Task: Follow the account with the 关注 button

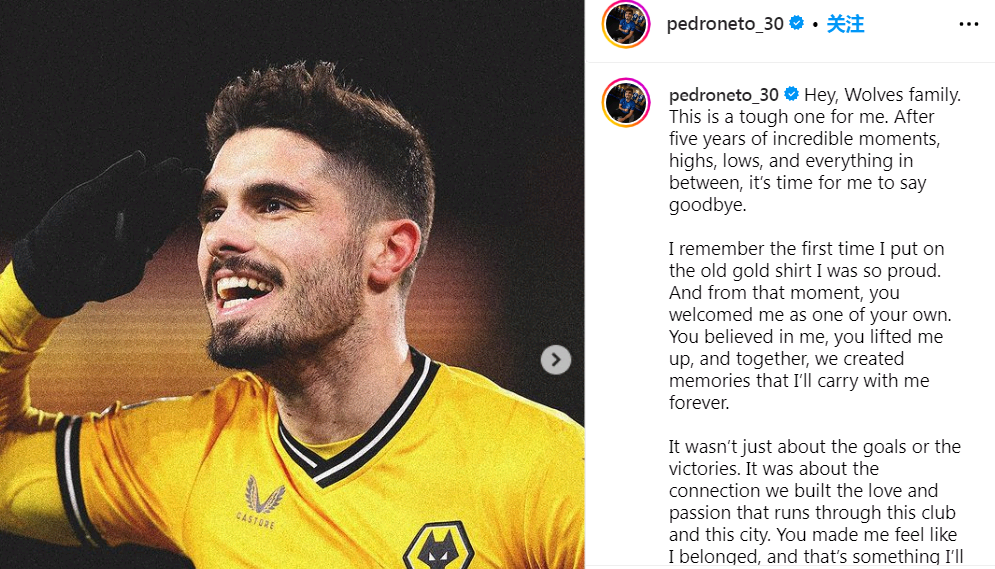Action: [845, 24]
